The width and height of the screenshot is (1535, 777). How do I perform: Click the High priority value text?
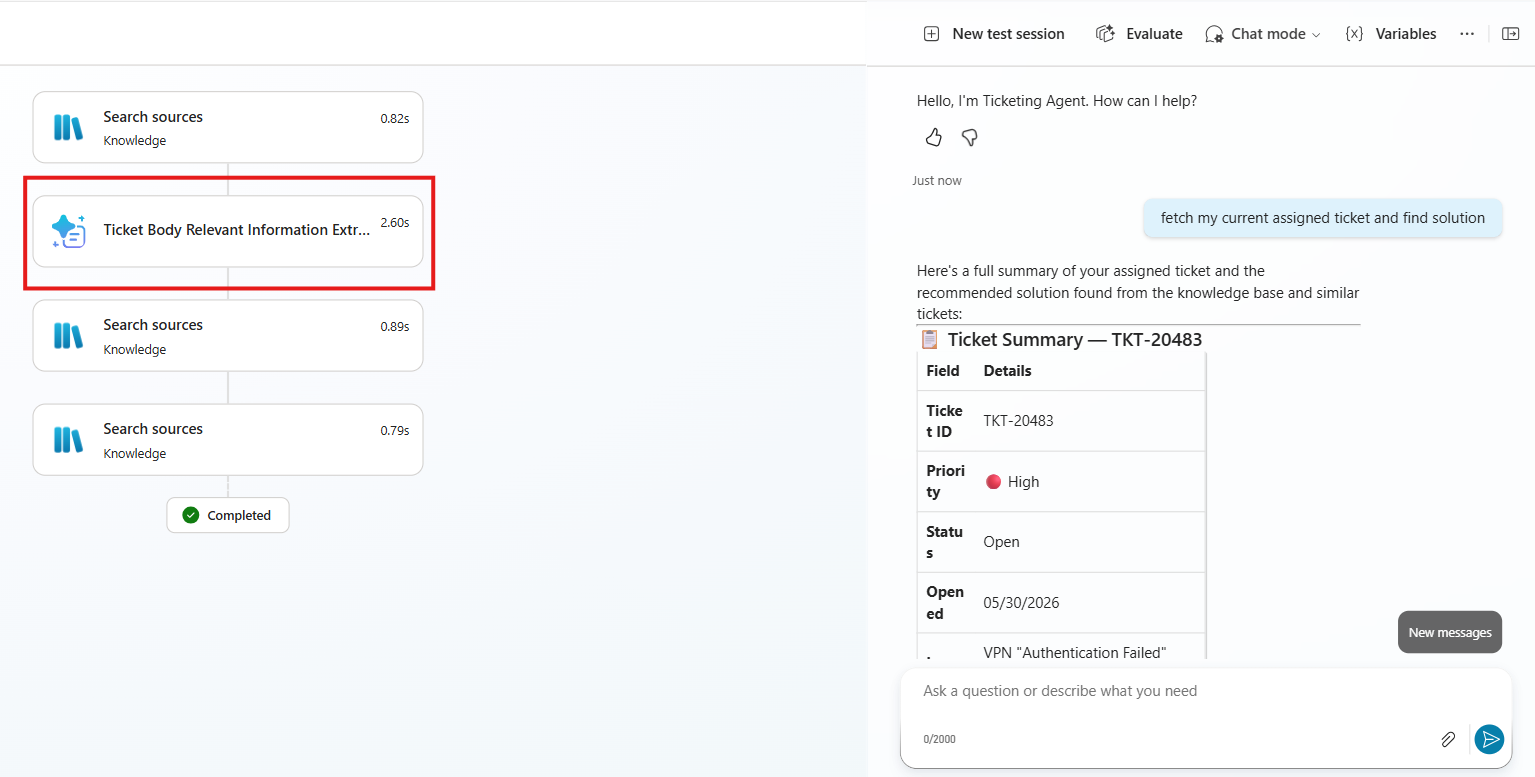coord(1023,482)
